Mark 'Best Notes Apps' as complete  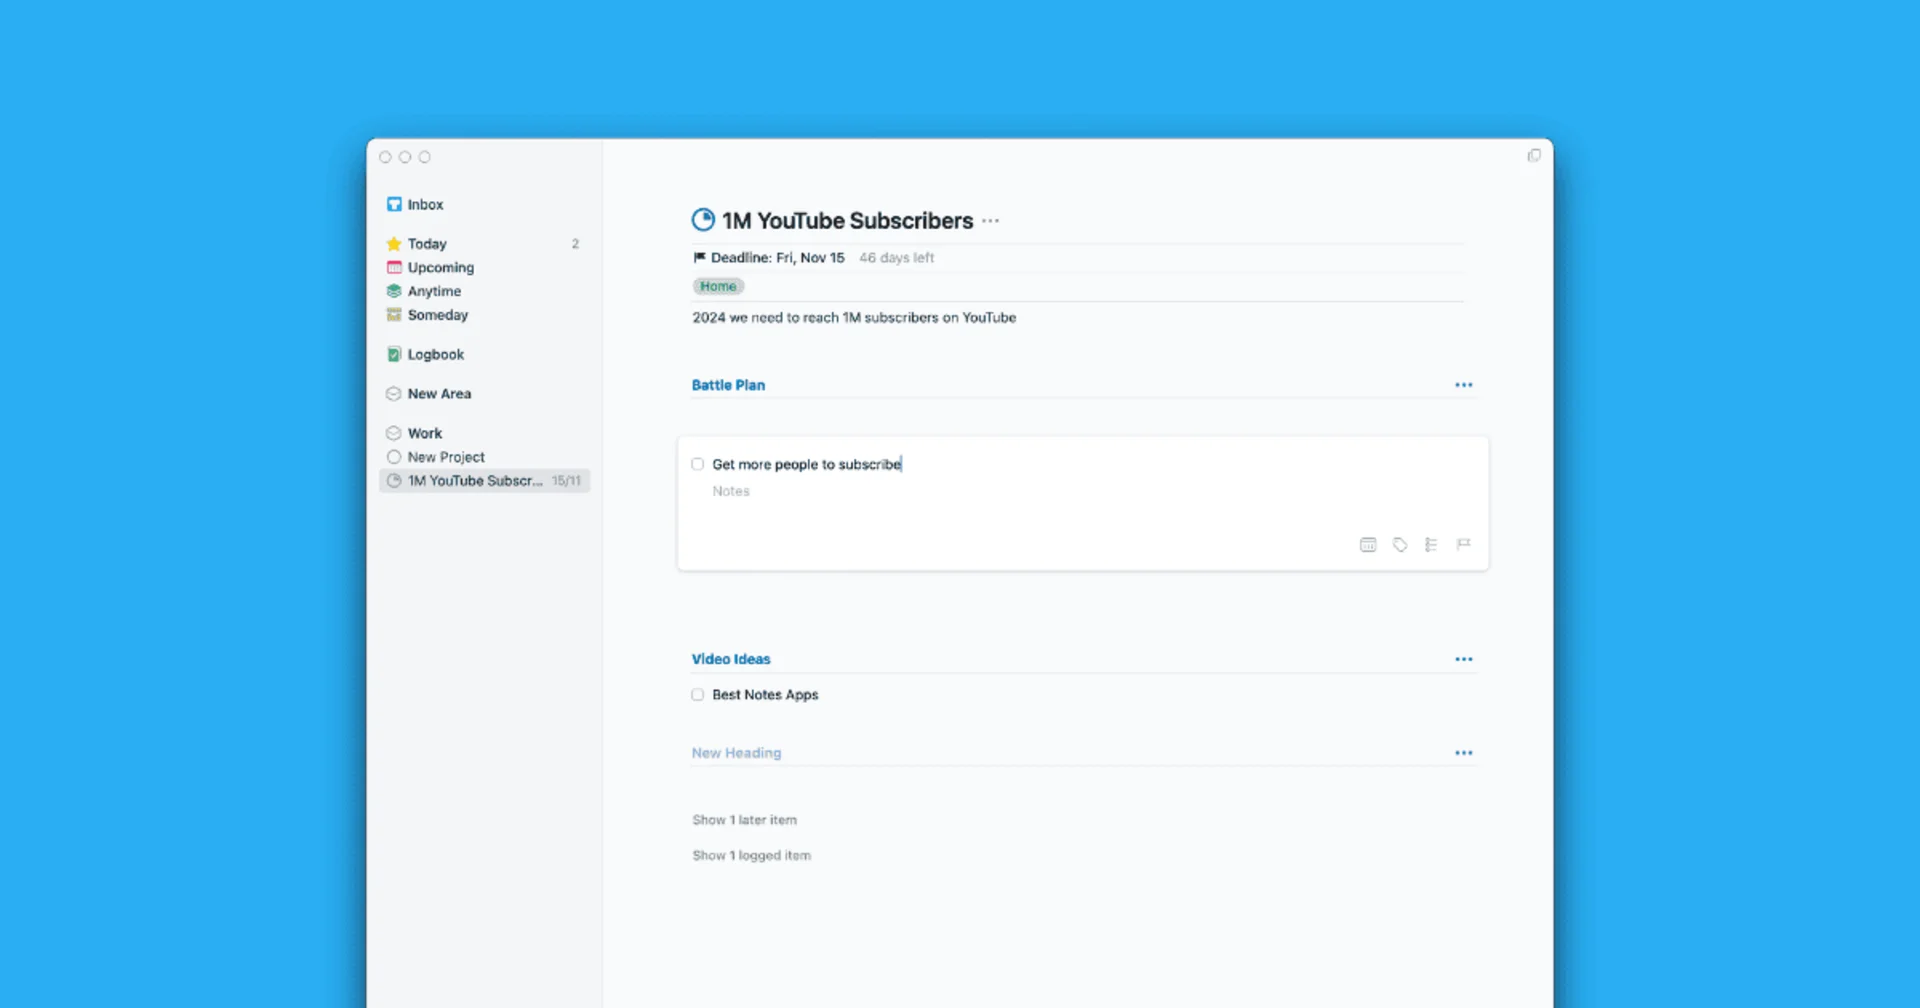click(697, 694)
